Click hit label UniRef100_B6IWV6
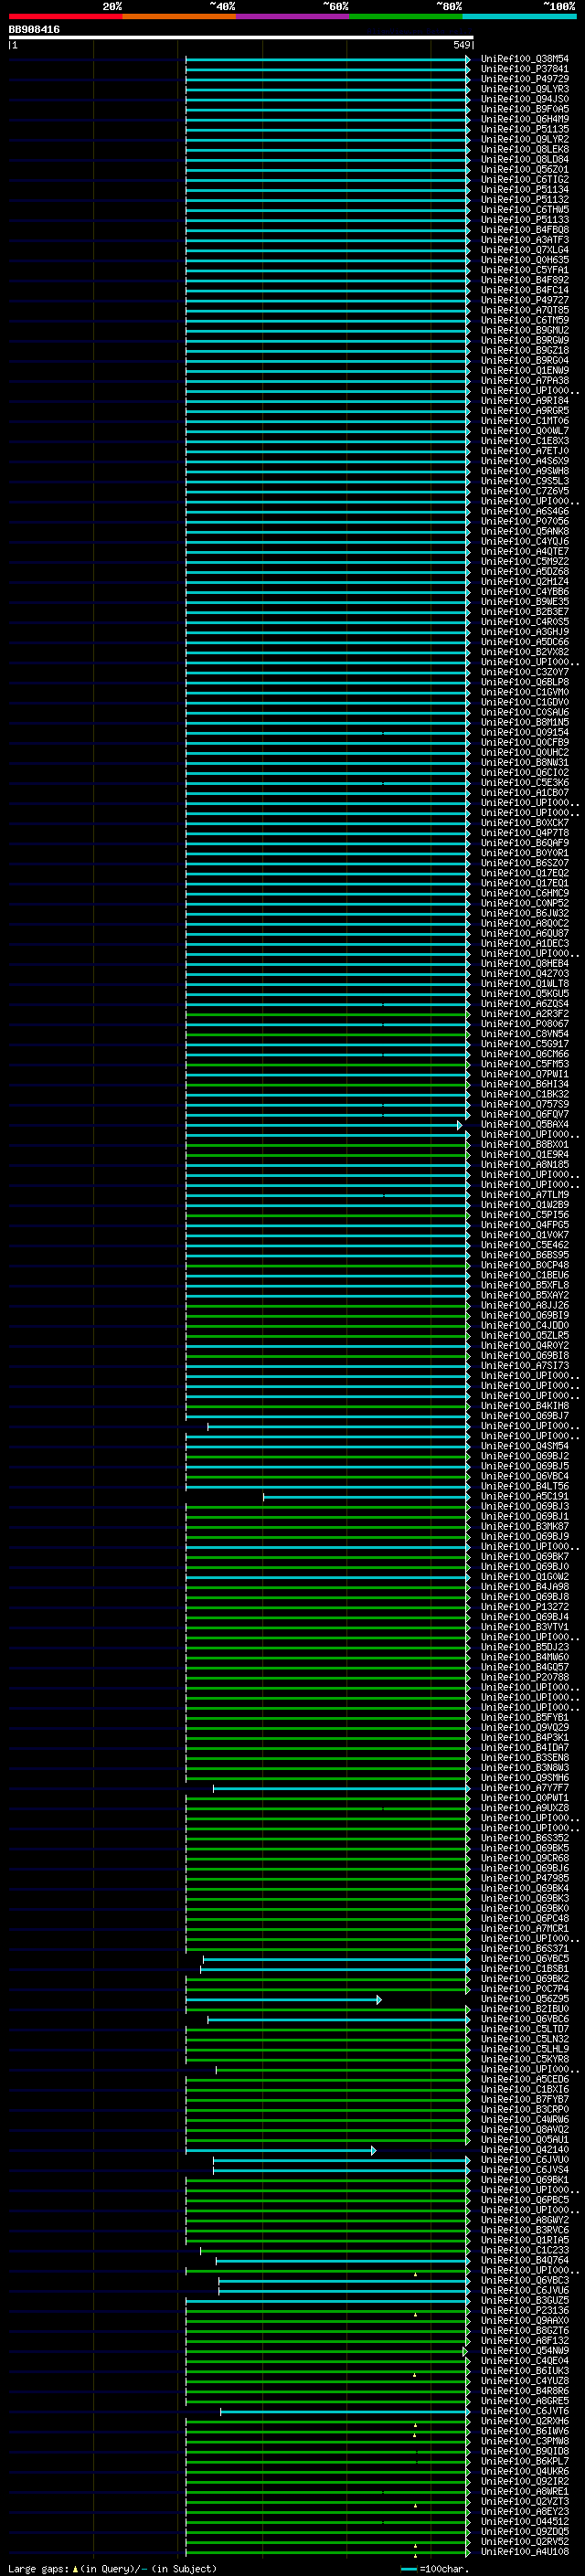Viewport: 585px width, 2576px height. pos(525,2433)
